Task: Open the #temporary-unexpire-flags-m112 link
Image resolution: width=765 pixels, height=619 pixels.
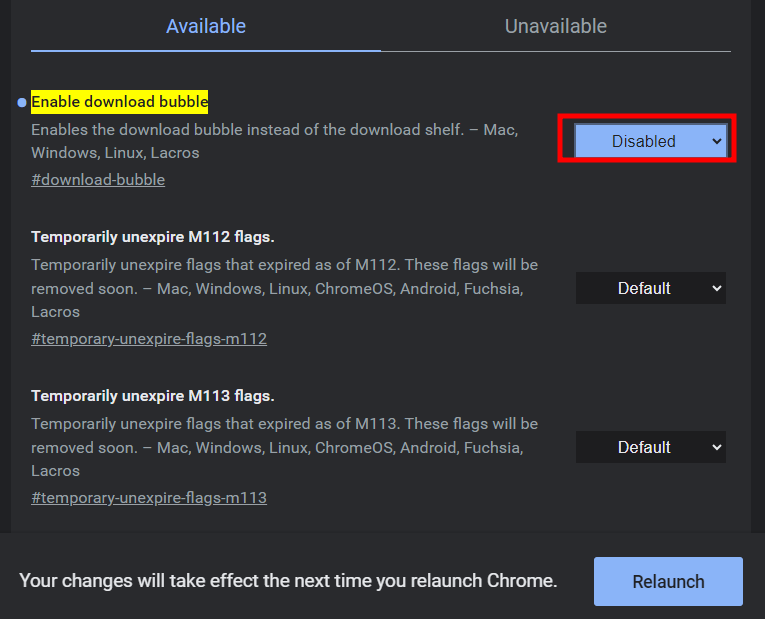Action: [x=149, y=339]
